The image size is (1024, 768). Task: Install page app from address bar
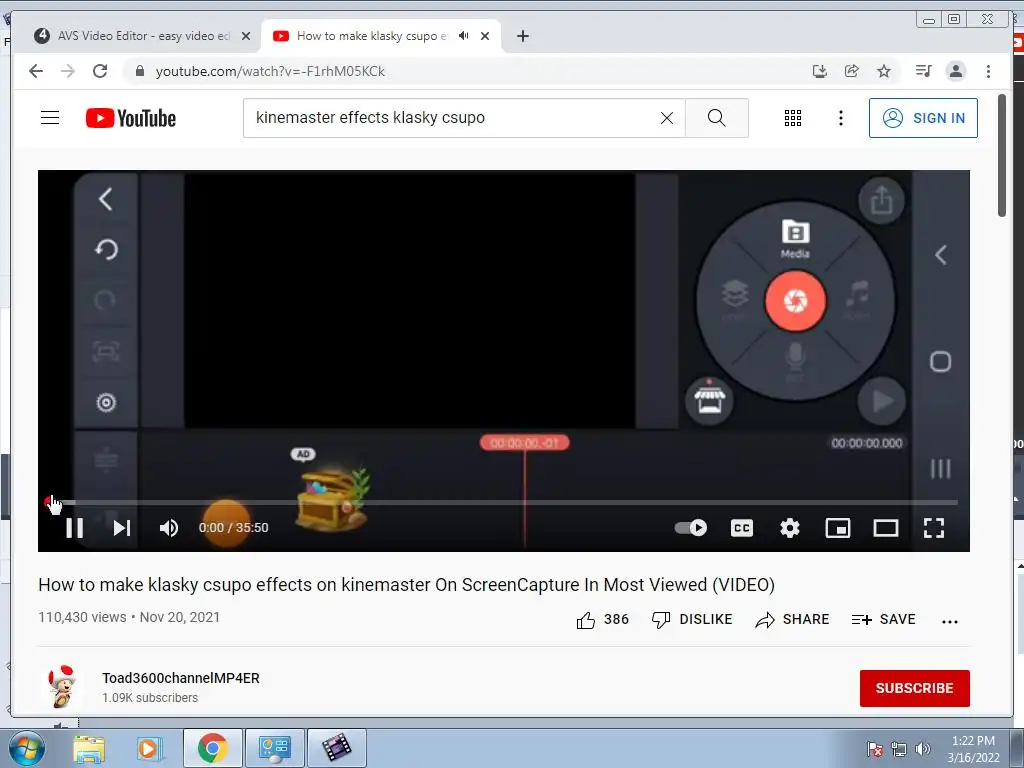coord(820,71)
